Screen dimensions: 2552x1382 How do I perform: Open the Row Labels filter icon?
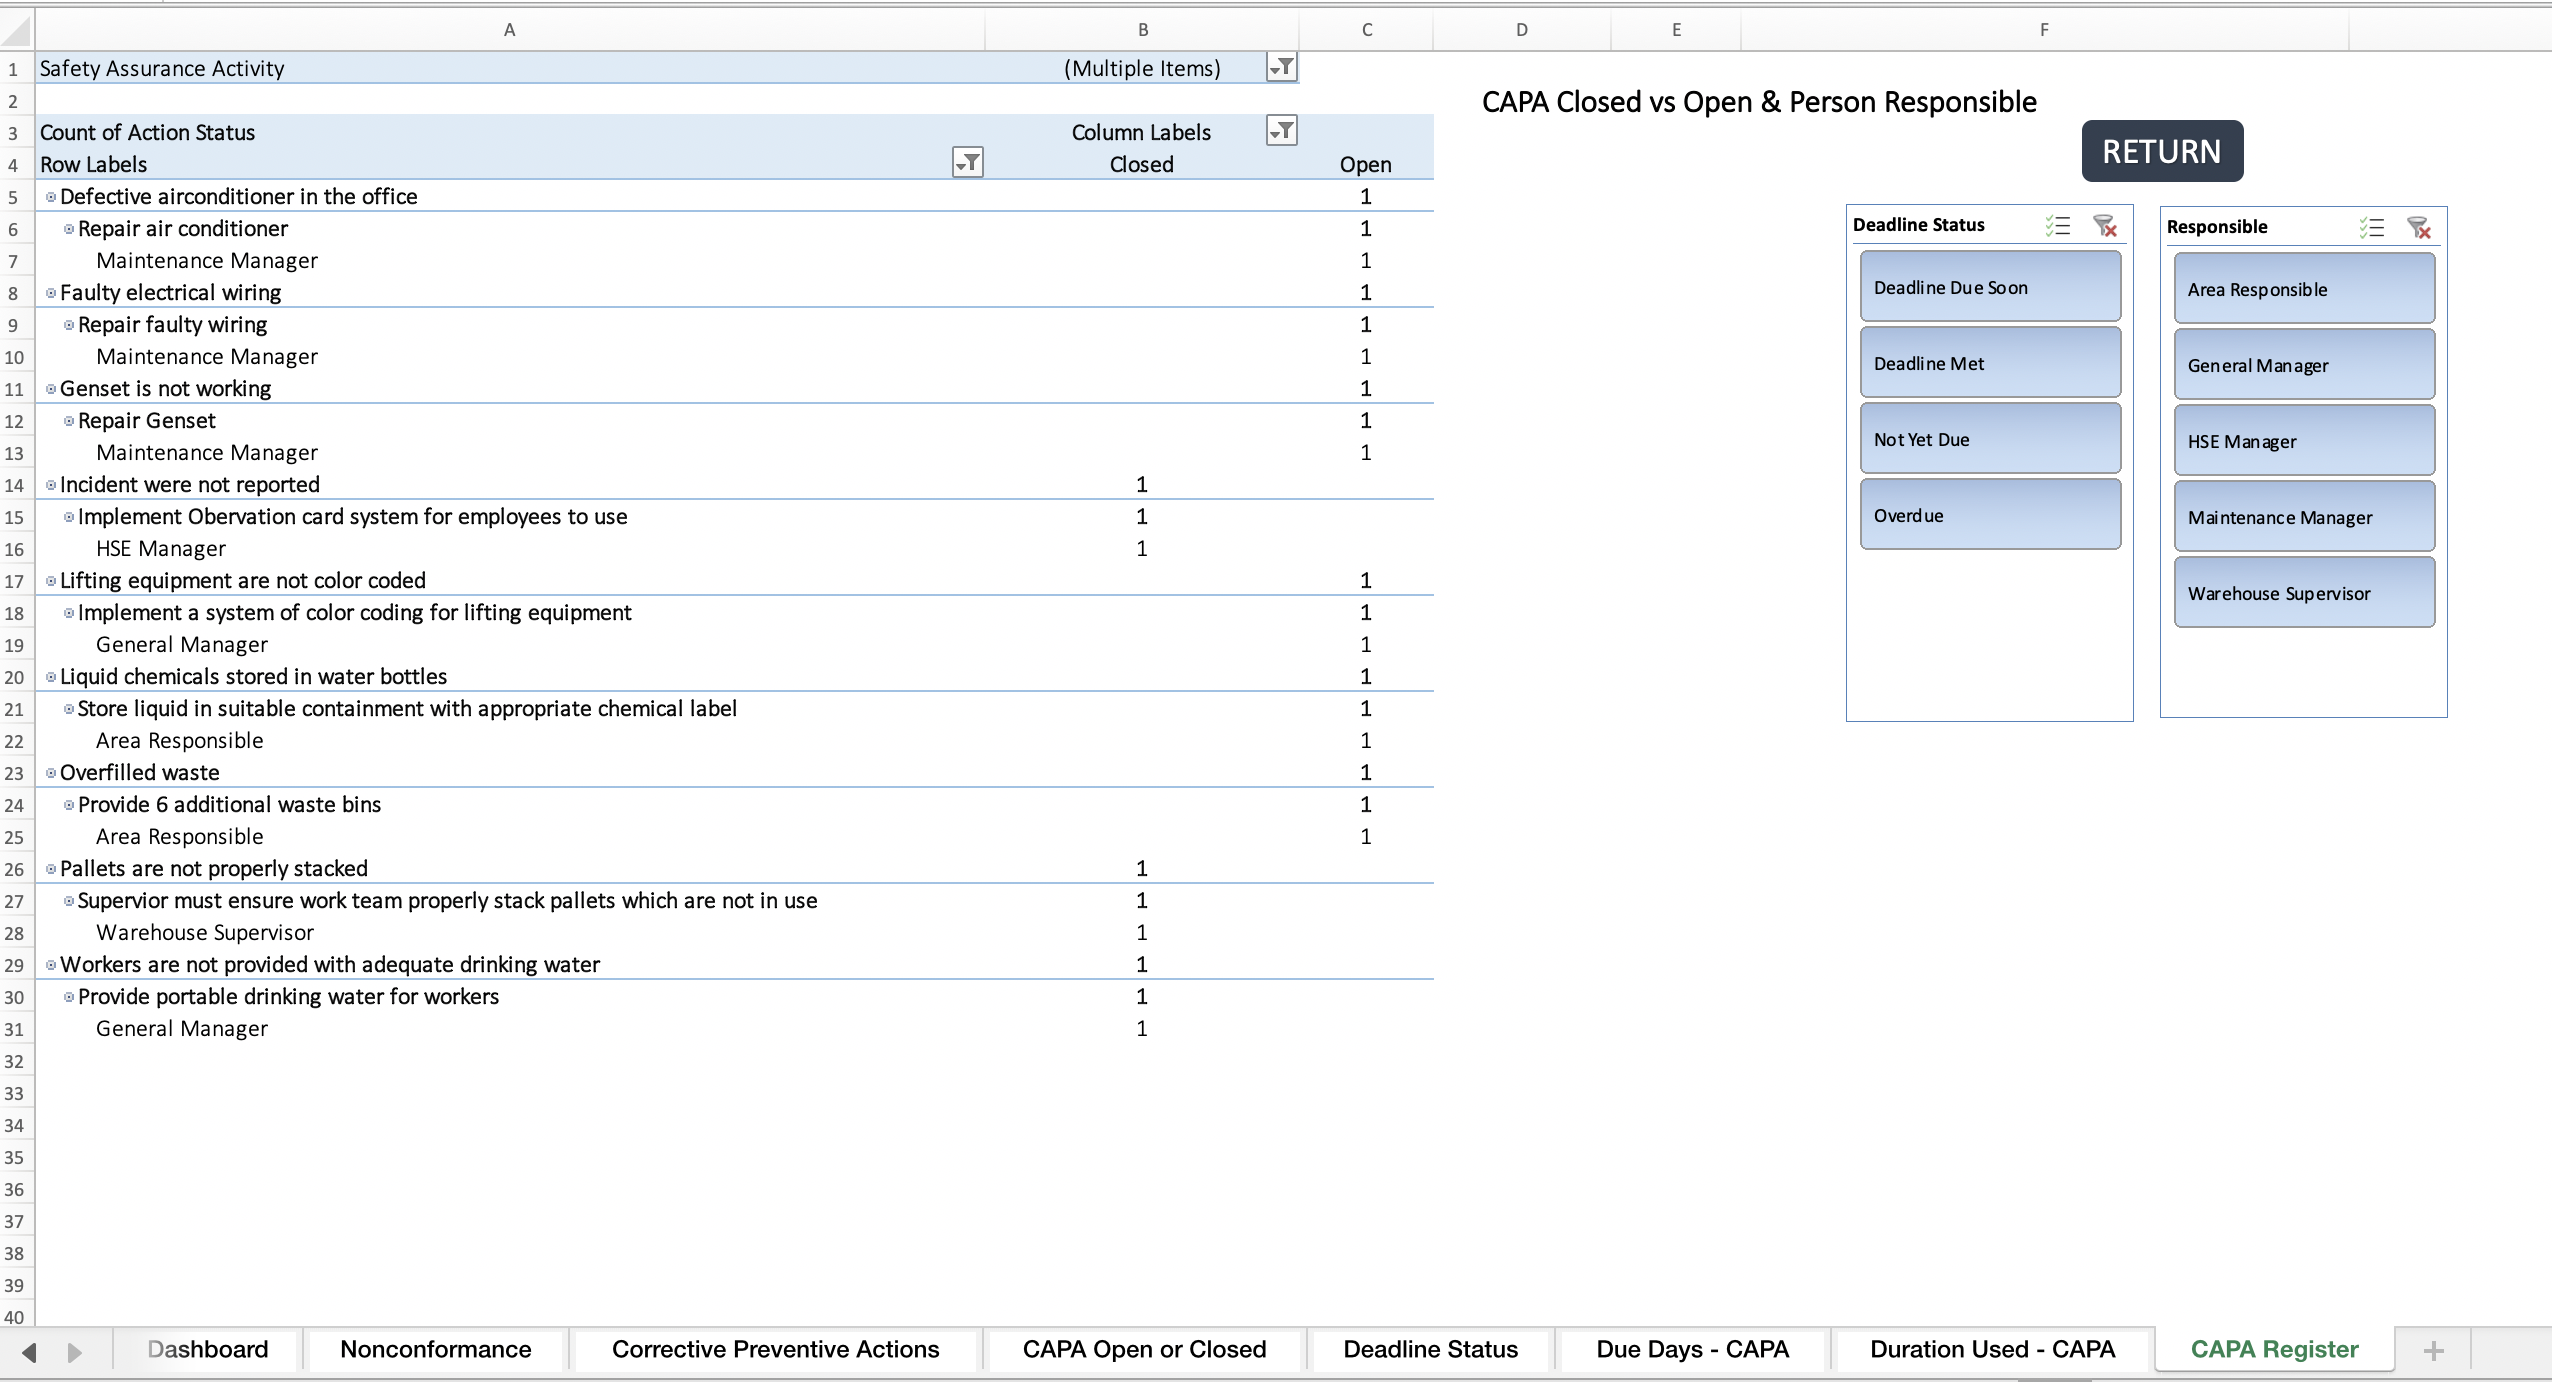(x=966, y=162)
